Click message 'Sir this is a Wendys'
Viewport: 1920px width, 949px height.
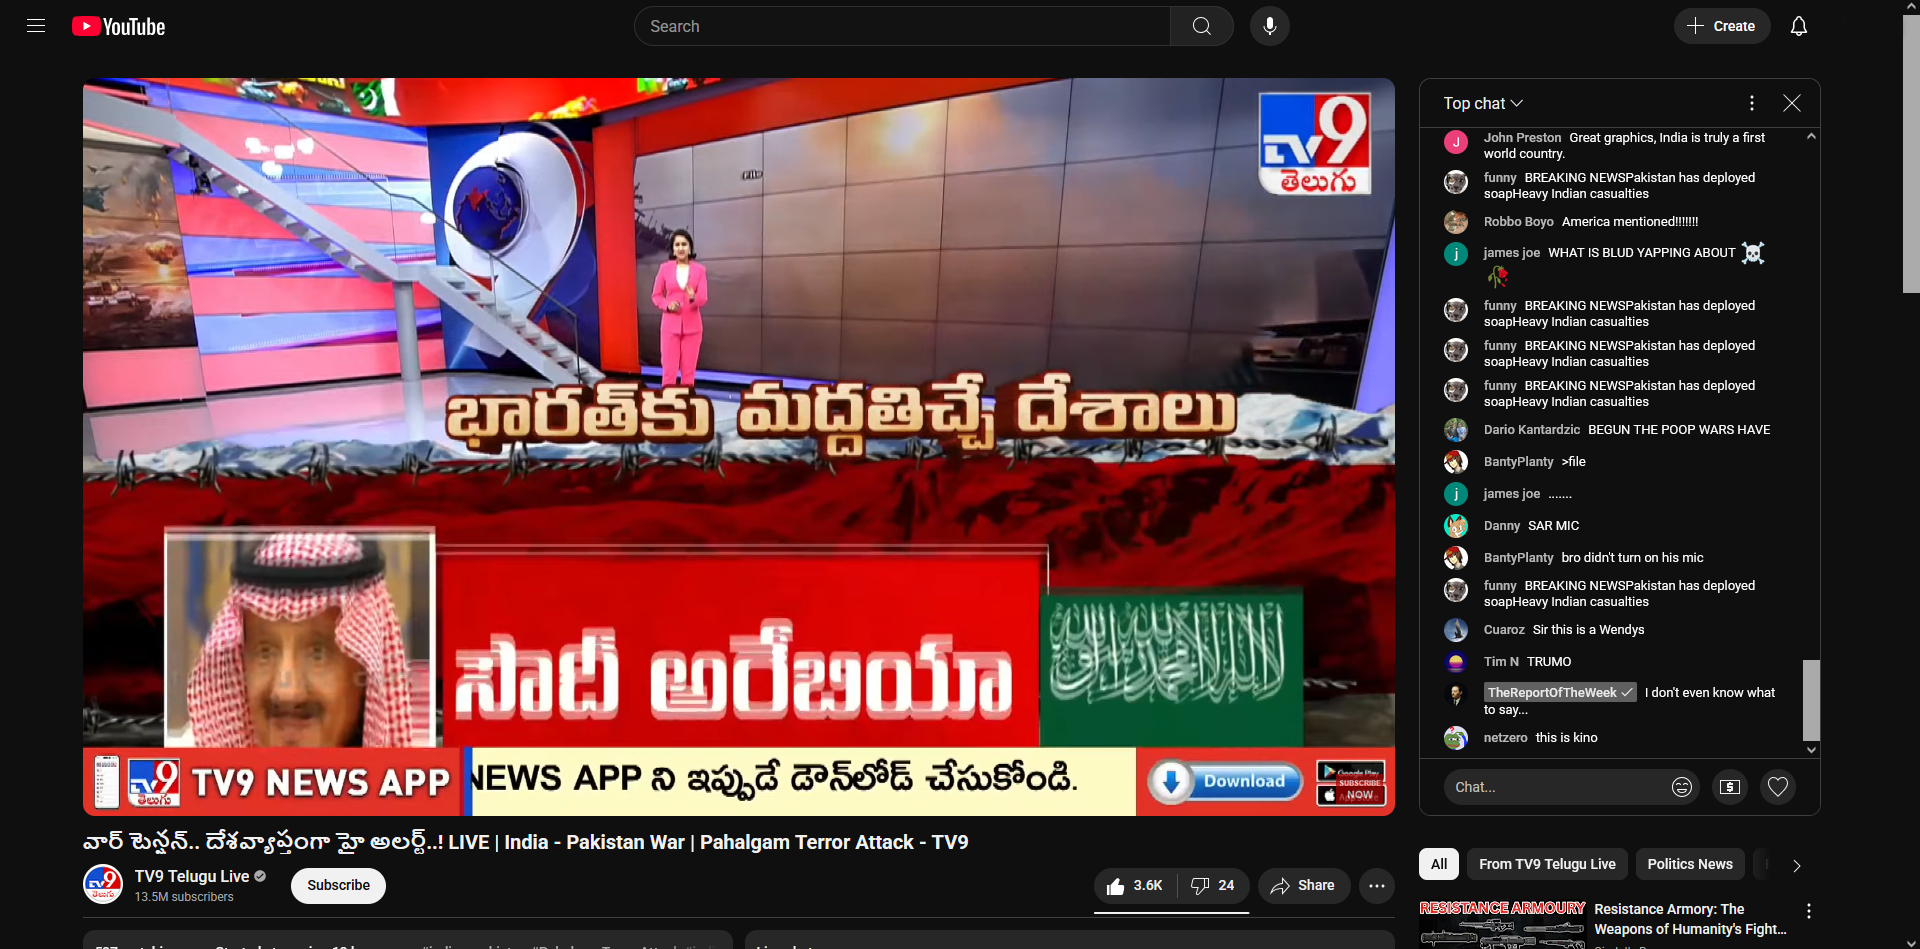click(1588, 630)
